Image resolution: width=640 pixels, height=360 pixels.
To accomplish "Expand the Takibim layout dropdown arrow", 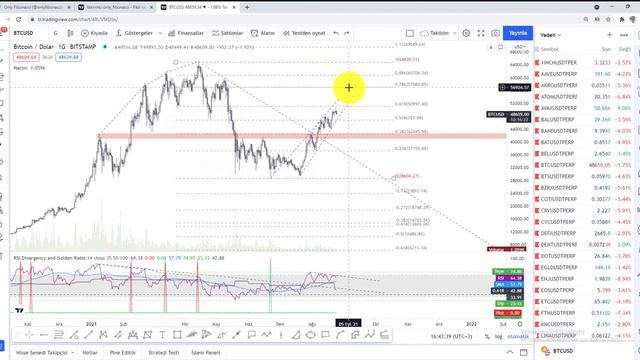I will 454,33.
